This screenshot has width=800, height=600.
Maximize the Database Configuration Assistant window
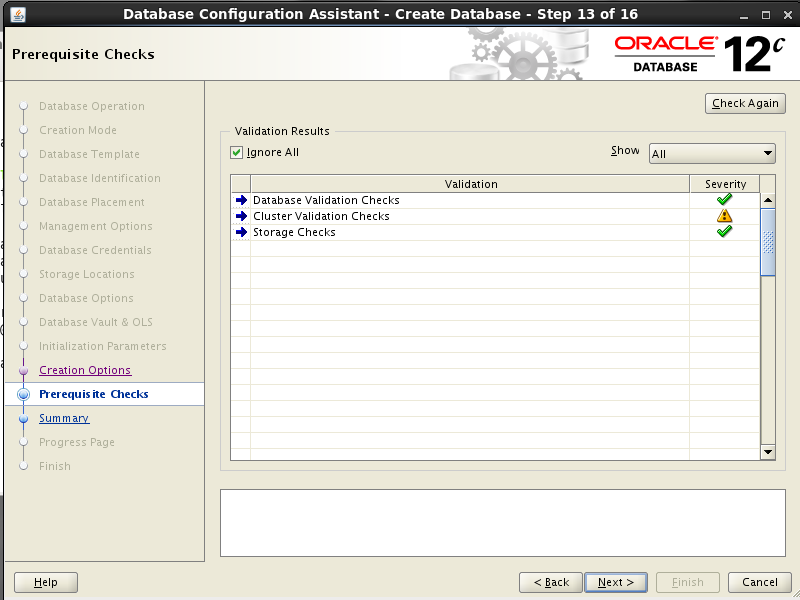pos(766,15)
